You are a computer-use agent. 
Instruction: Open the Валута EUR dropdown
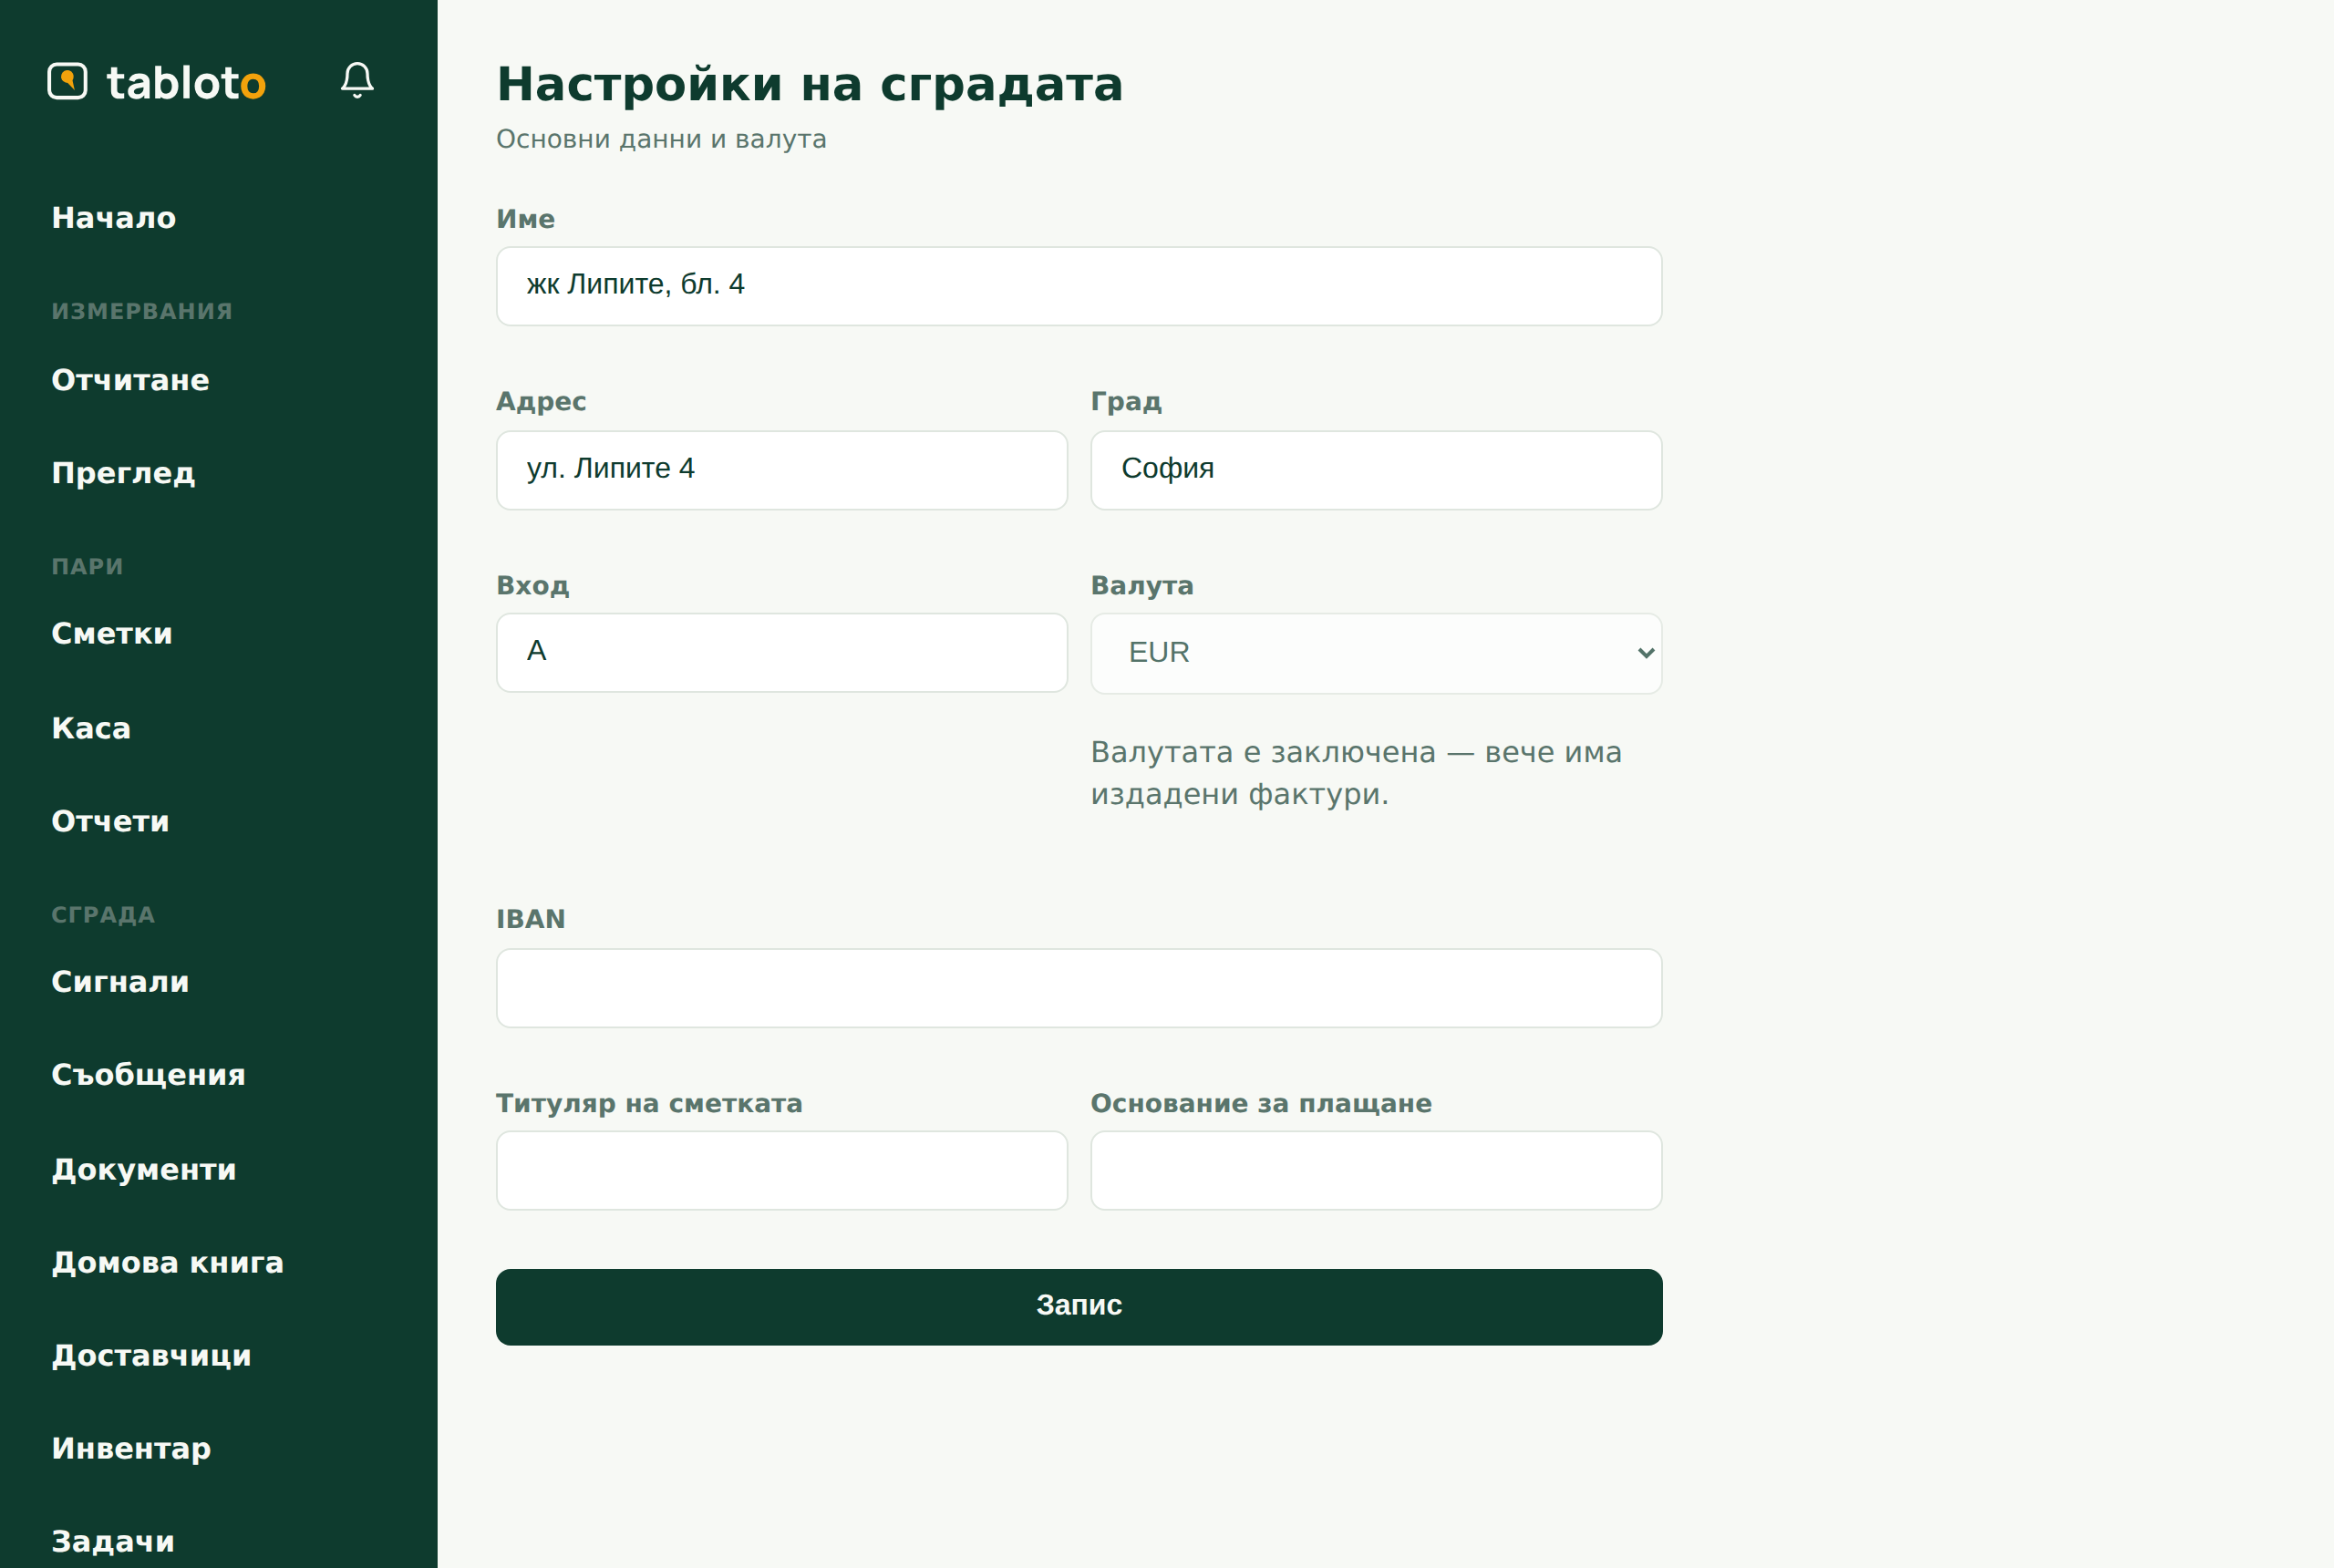[1376, 653]
